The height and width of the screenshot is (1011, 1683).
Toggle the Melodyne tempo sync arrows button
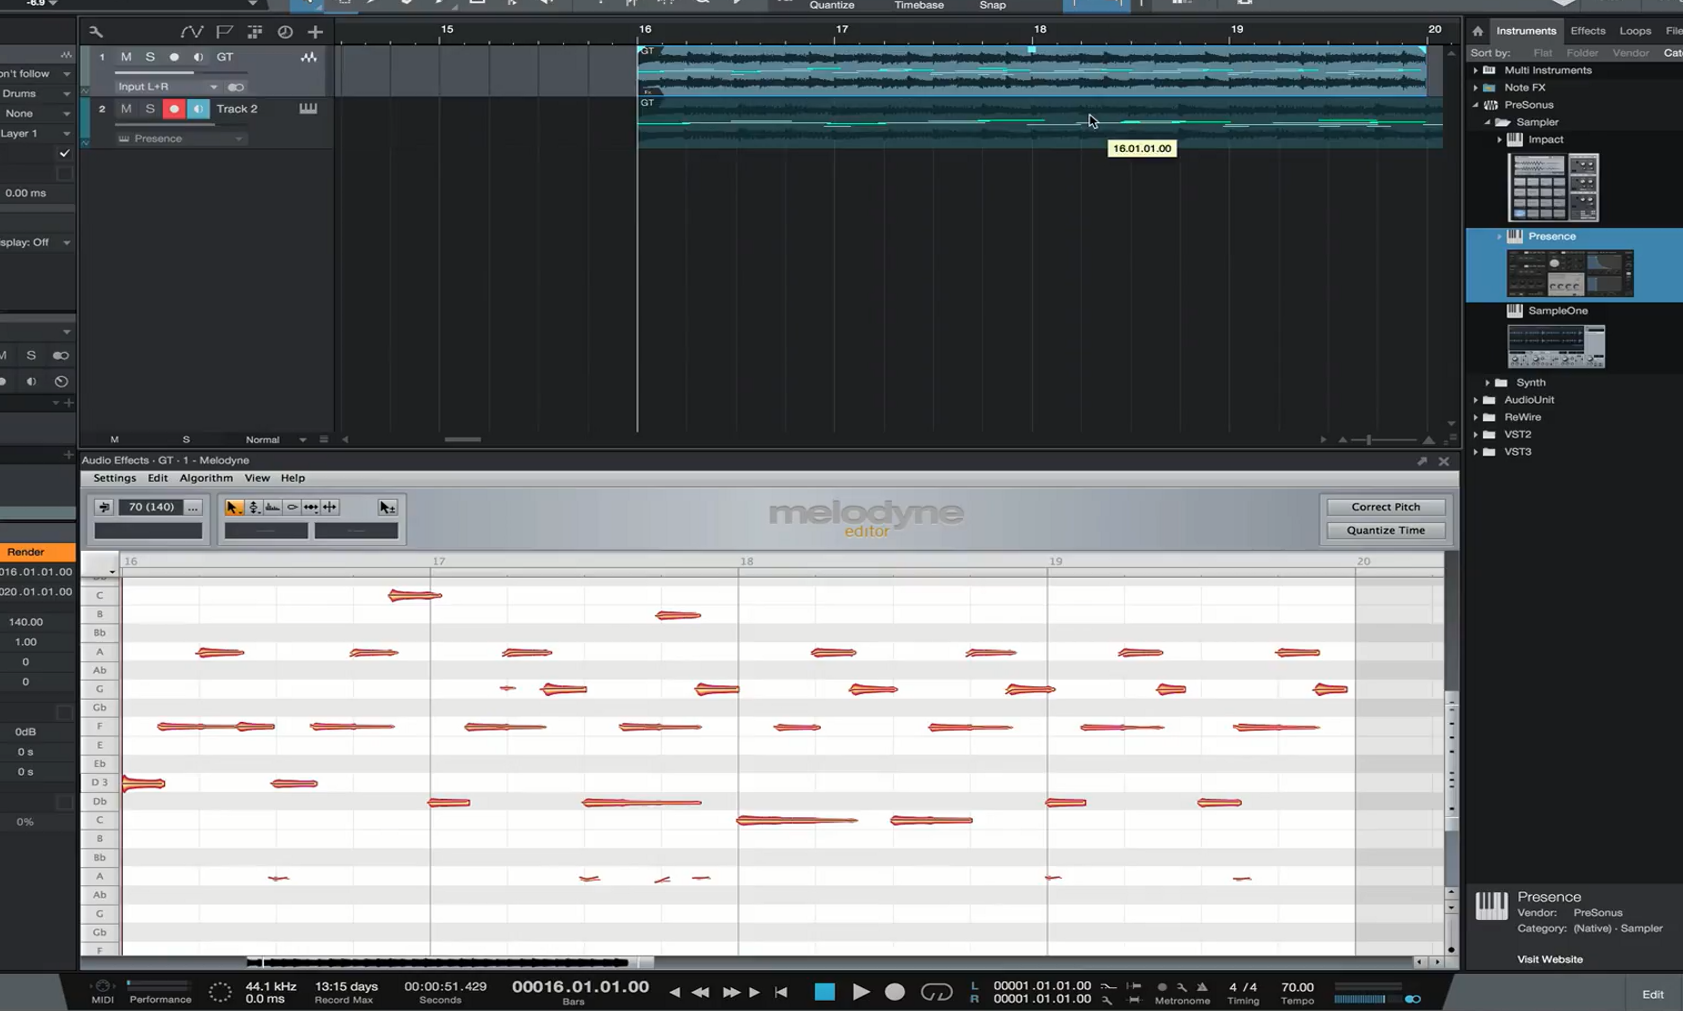pyautogui.click(x=104, y=507)
